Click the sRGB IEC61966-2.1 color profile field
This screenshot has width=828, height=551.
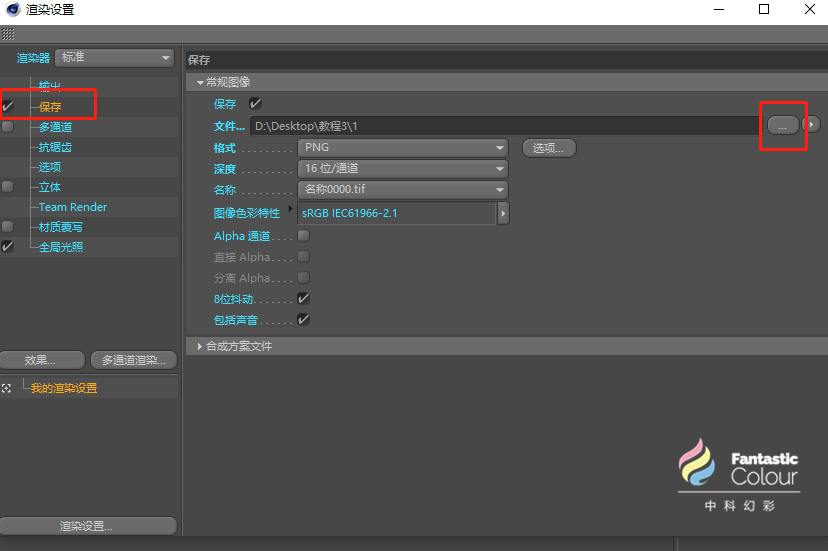397,213
